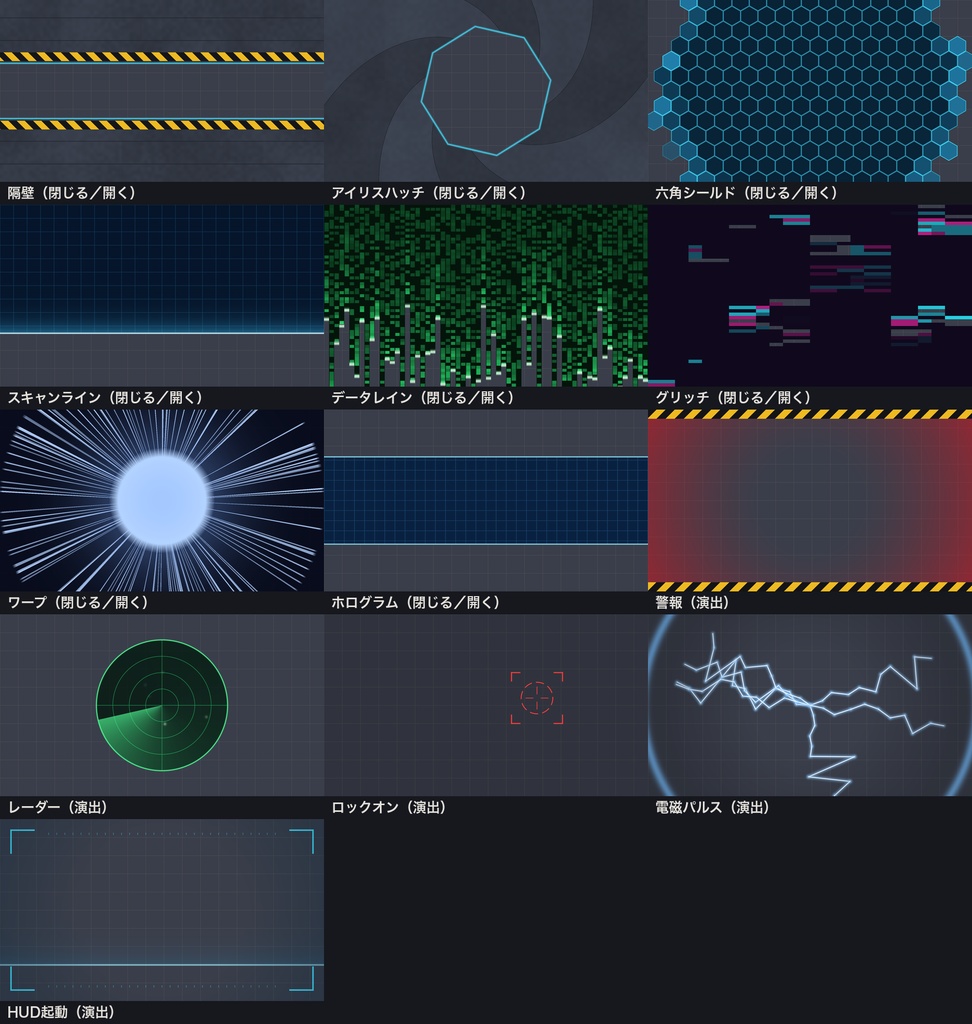Viewport: 972px width, 1024px height.
Task: Click the label レーダー（演出）
Action: coord(57,808)
